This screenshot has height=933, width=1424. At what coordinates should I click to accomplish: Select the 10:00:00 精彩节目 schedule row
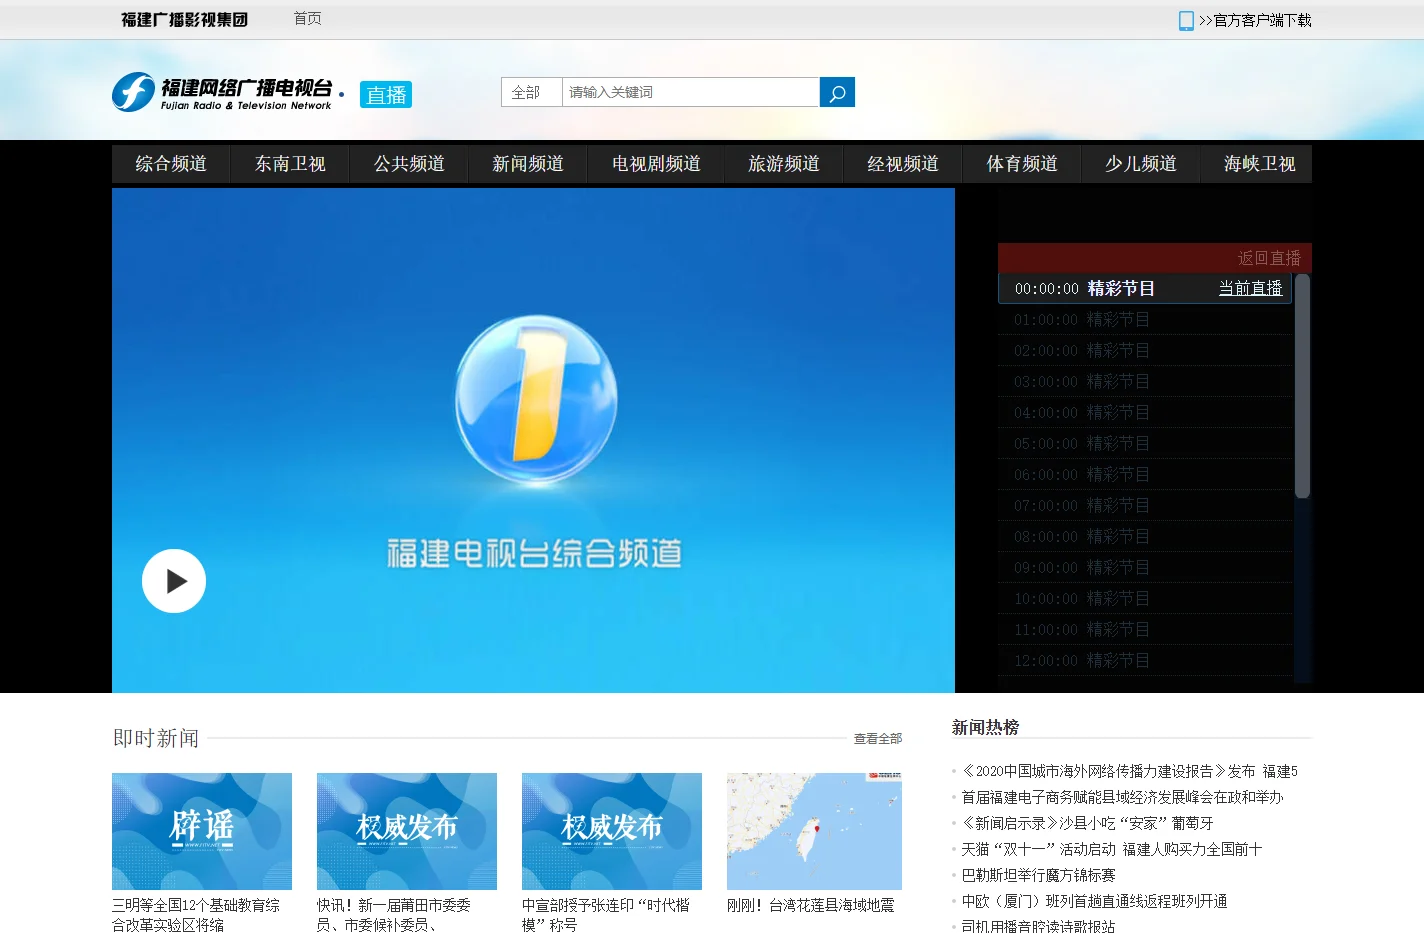point(1145,599)
